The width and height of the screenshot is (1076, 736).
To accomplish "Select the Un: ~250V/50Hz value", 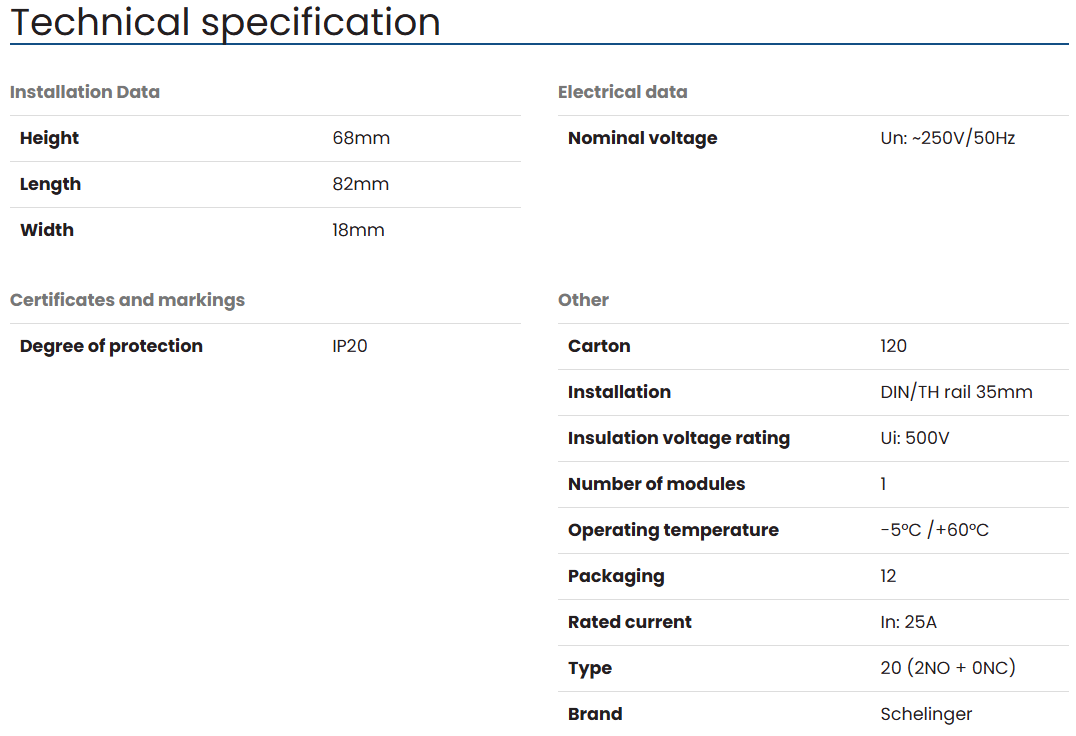I will tap(947, 138).
